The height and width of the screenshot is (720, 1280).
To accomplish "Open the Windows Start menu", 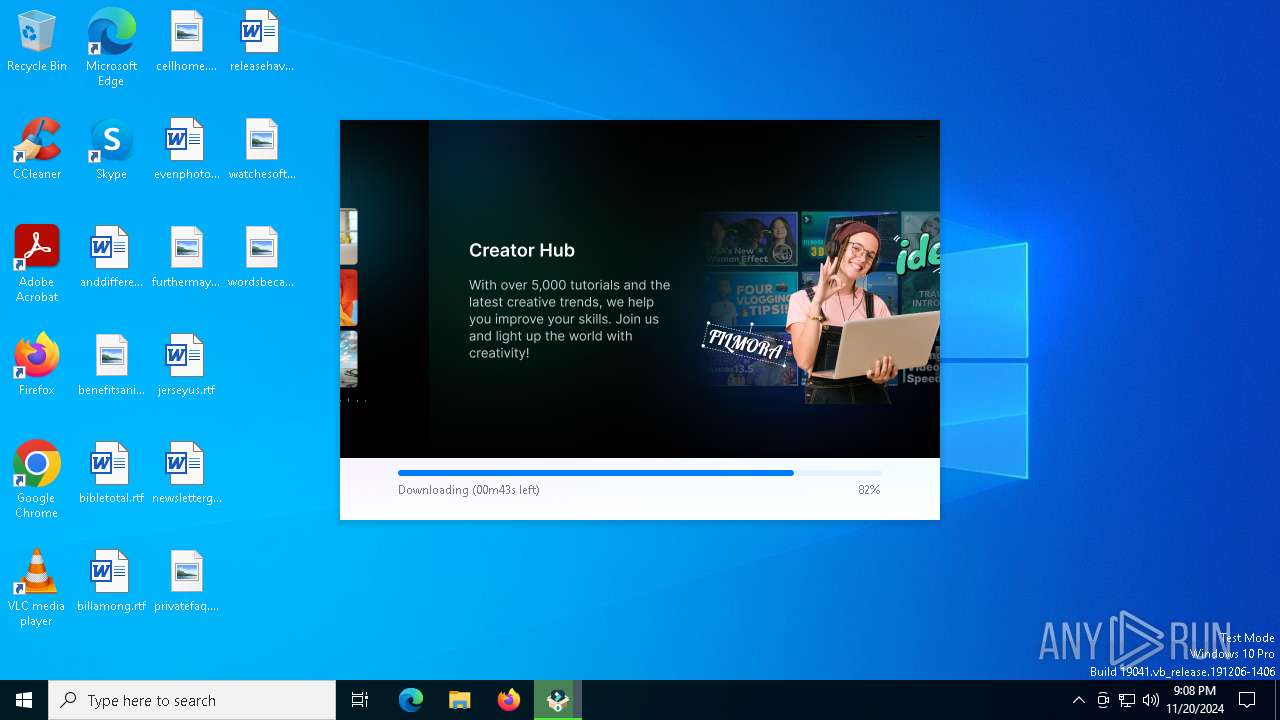I will (x=24, y=700).
